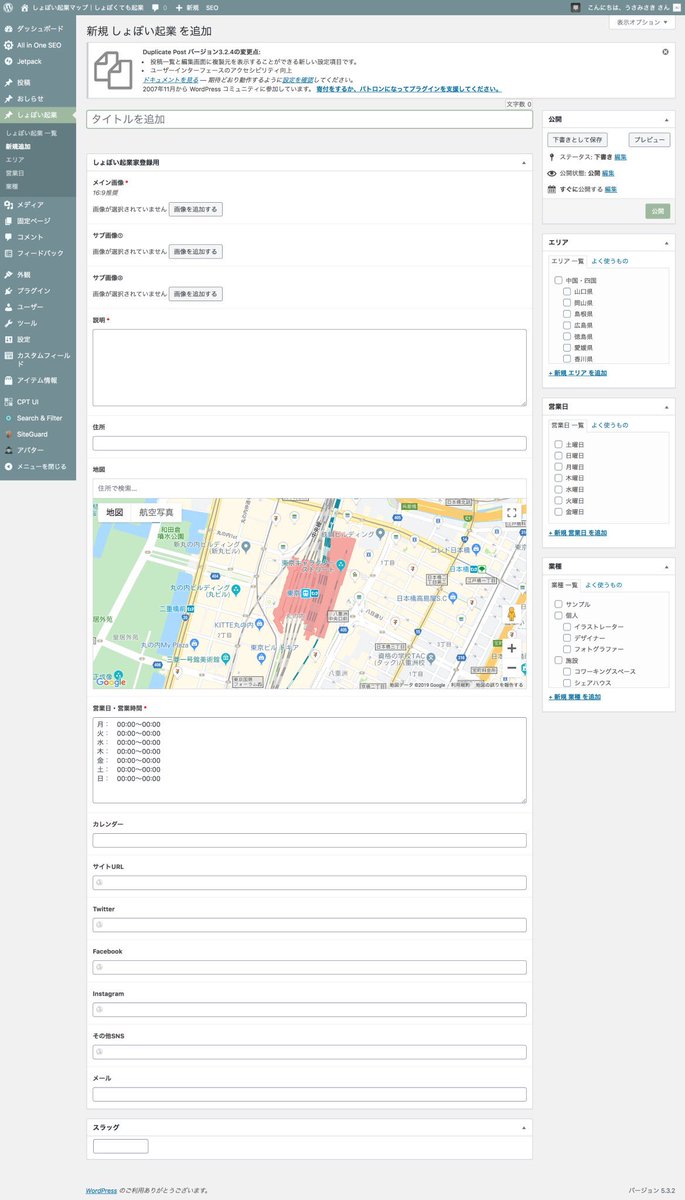
Task: Click the plus New icon in admin bar
Action: pos(179,7)
